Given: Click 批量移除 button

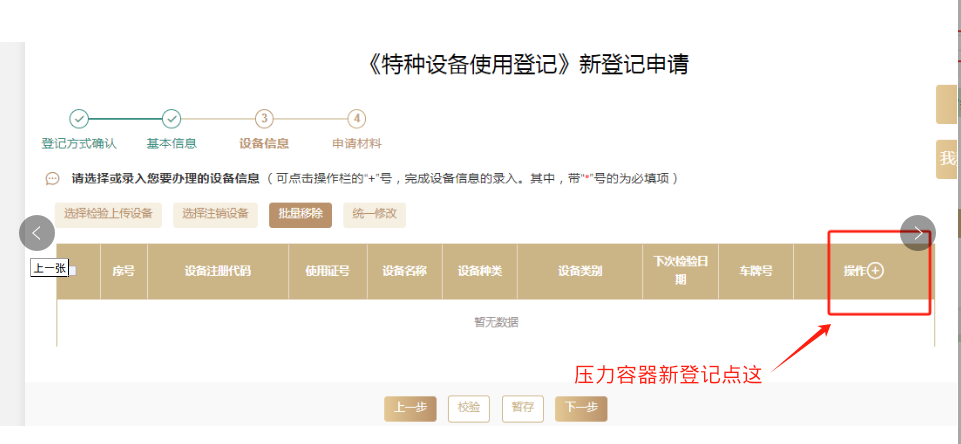Looking at the screenshot, I should (x=300, y=215).
